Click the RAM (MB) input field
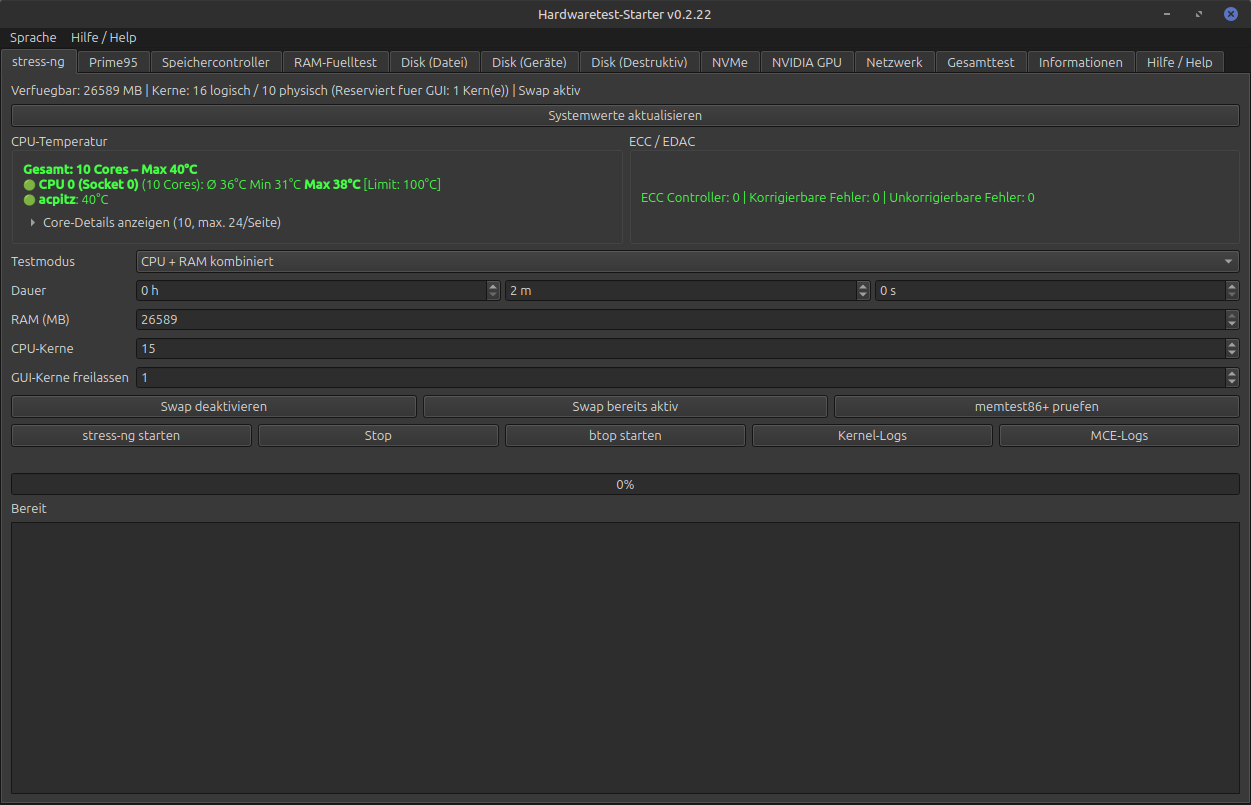The image size is (1251, 805). pos(680,320)
